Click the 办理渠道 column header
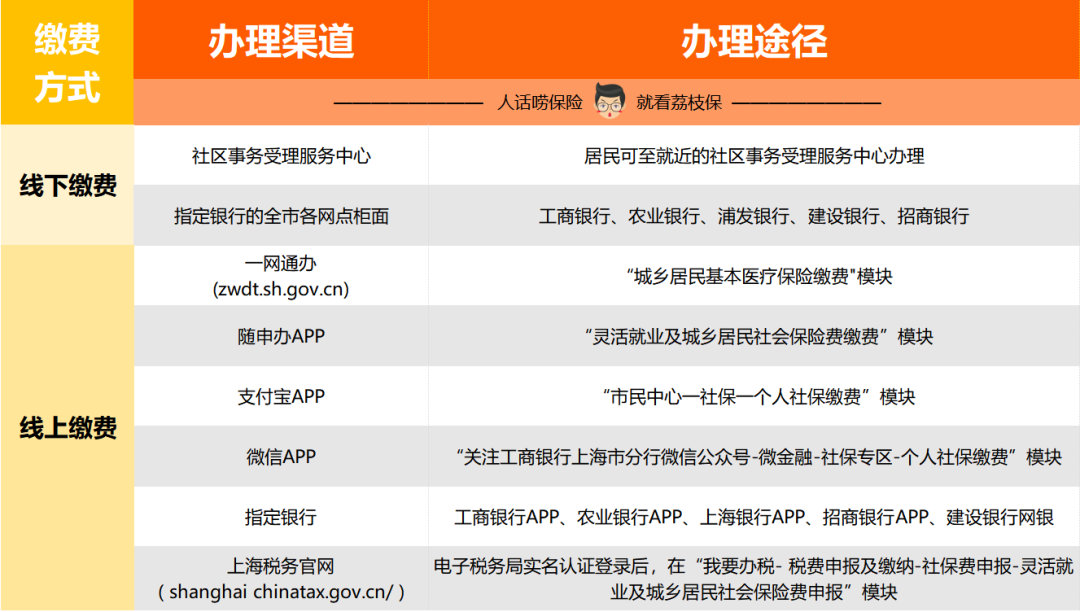 click(281, 41)
